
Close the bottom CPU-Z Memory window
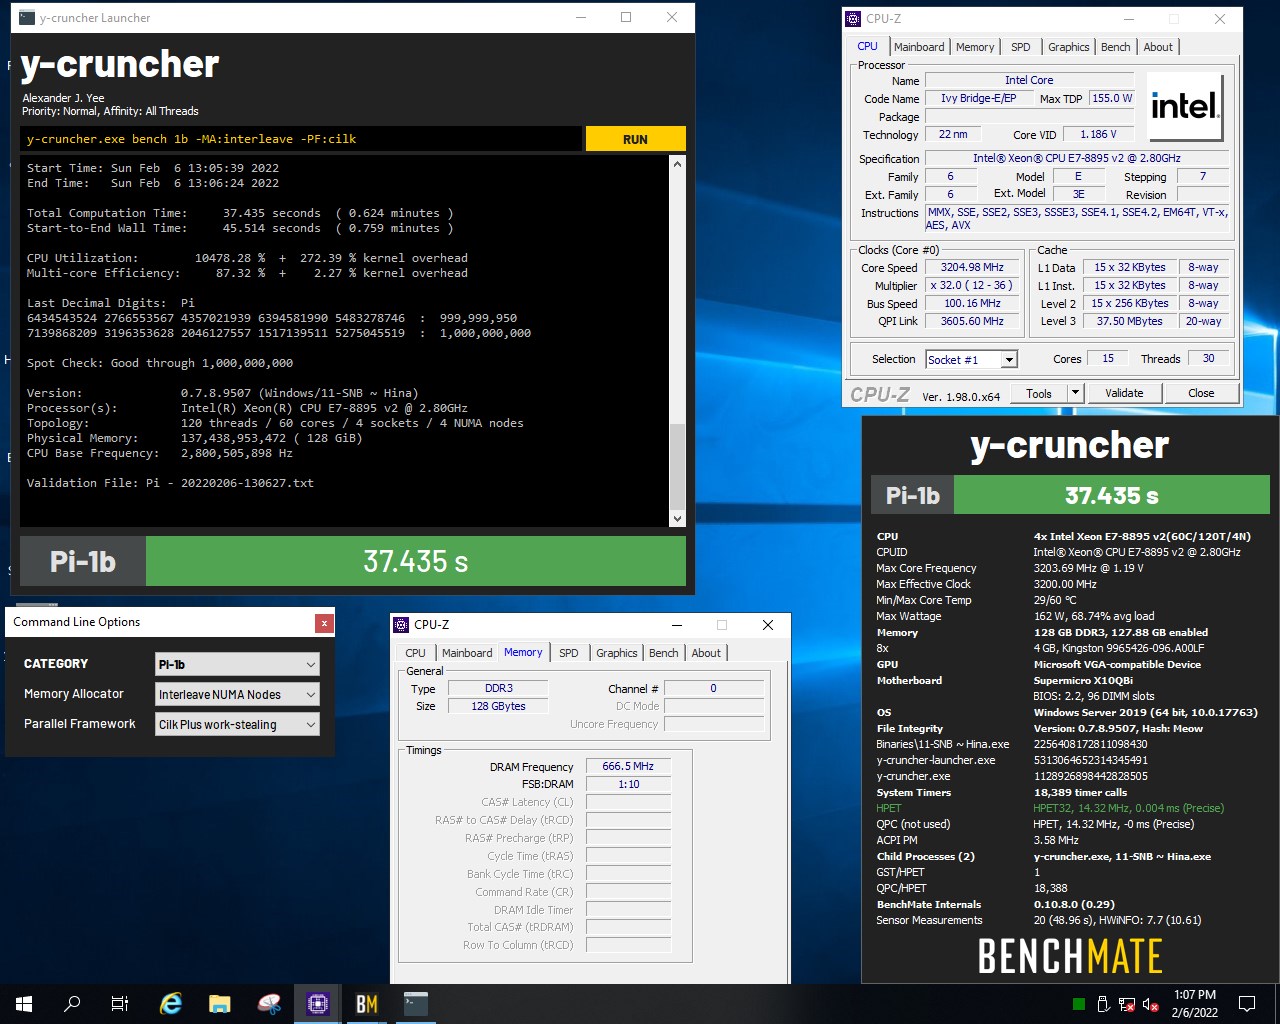click(768, 624)
